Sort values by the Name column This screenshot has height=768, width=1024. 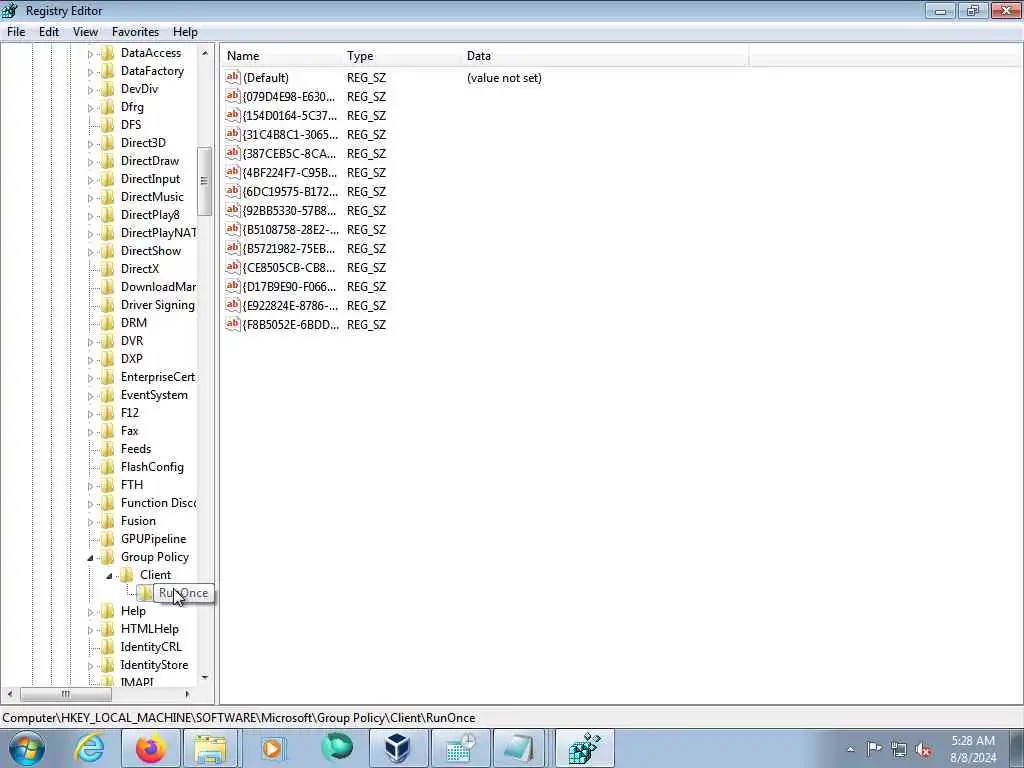tap(281, 56)
